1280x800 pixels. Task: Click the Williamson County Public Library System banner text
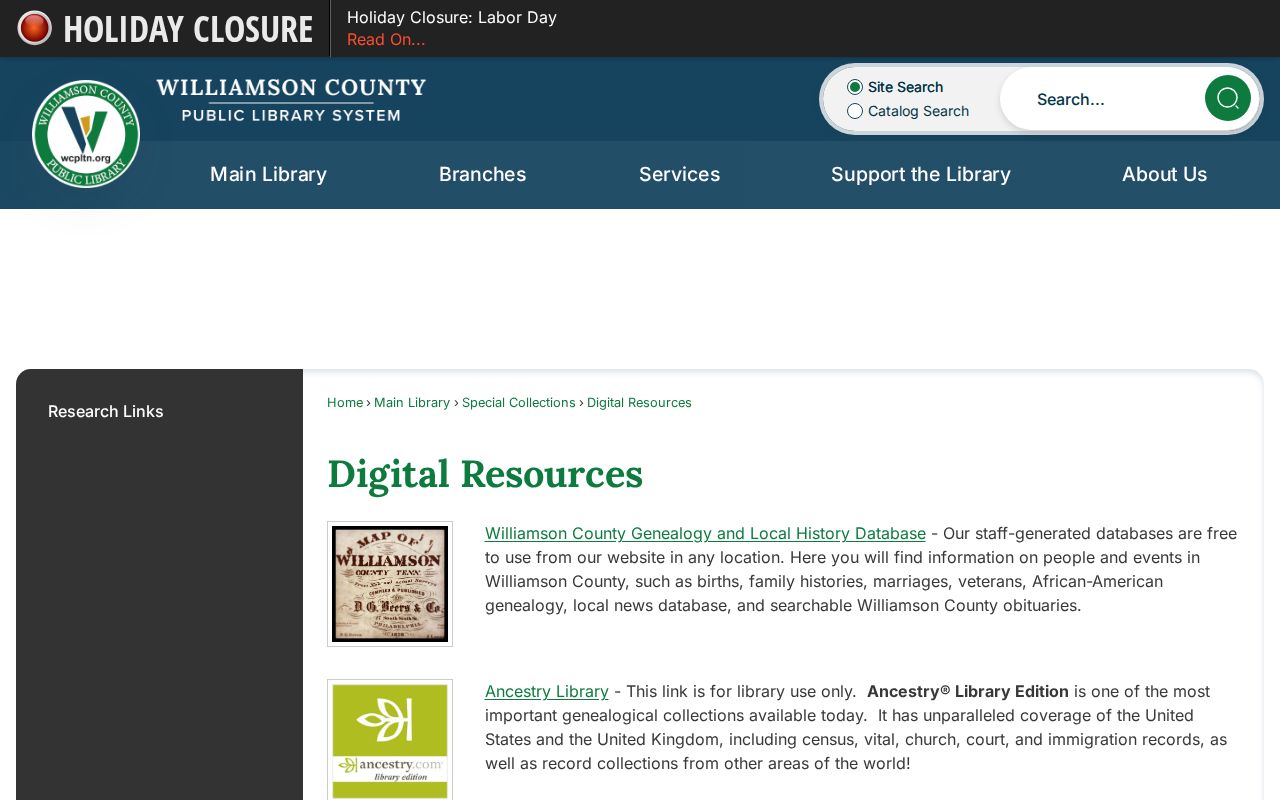(291, 99)
